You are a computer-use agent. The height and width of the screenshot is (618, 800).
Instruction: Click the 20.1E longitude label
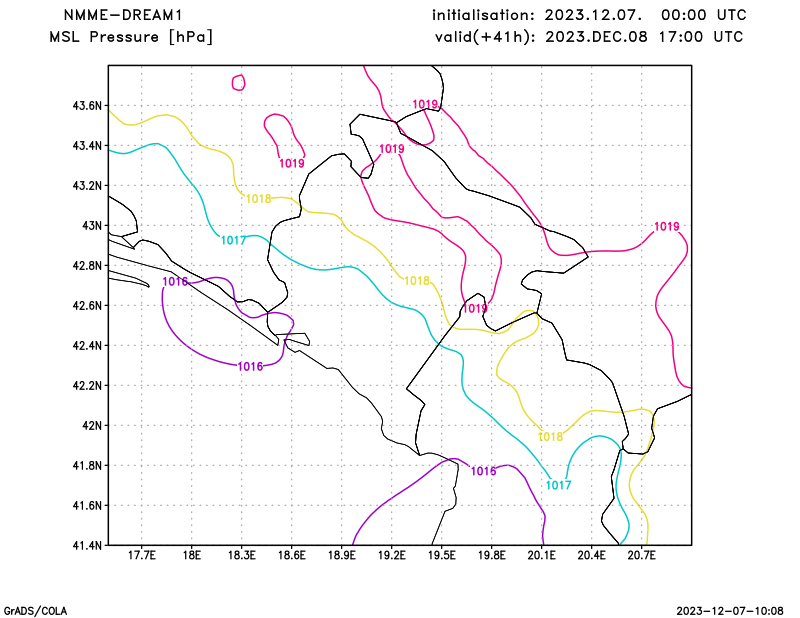point(541,555)
